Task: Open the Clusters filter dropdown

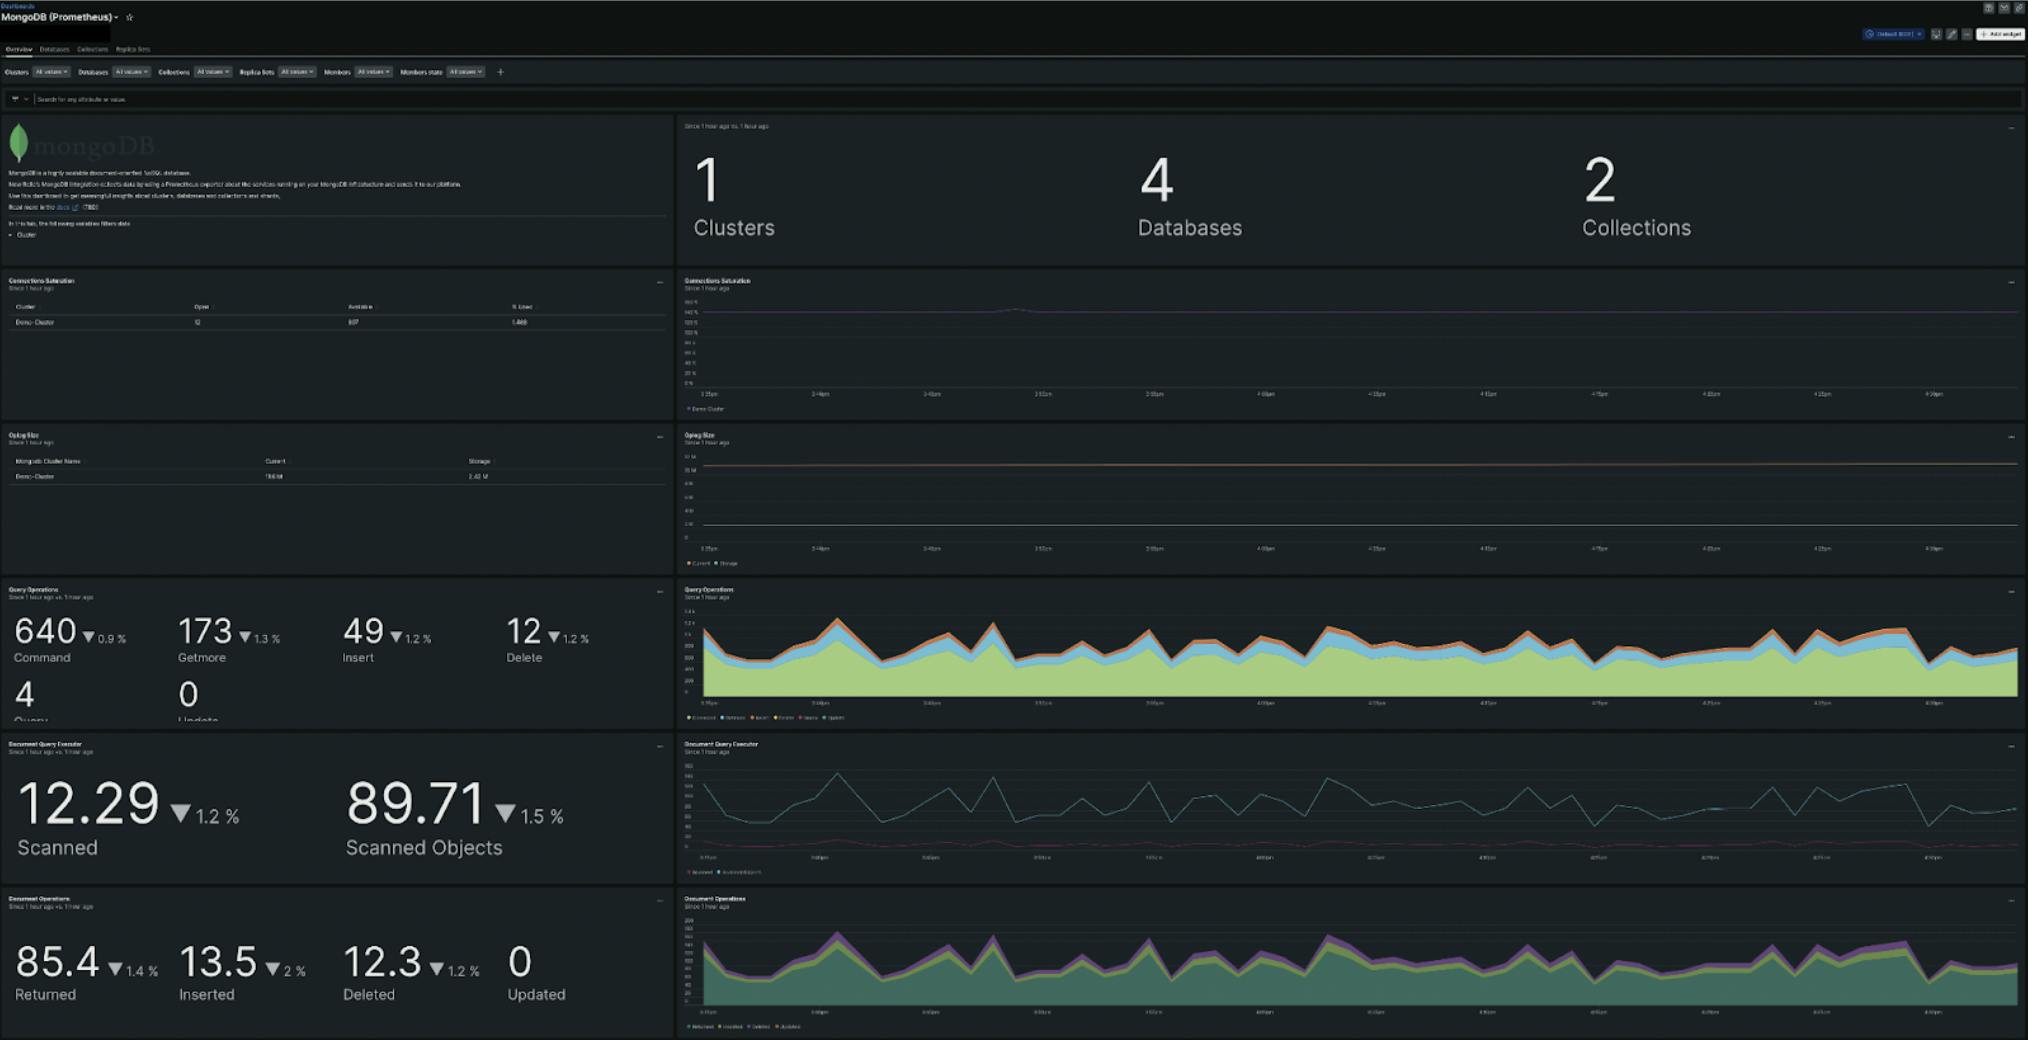Action: 51,72
